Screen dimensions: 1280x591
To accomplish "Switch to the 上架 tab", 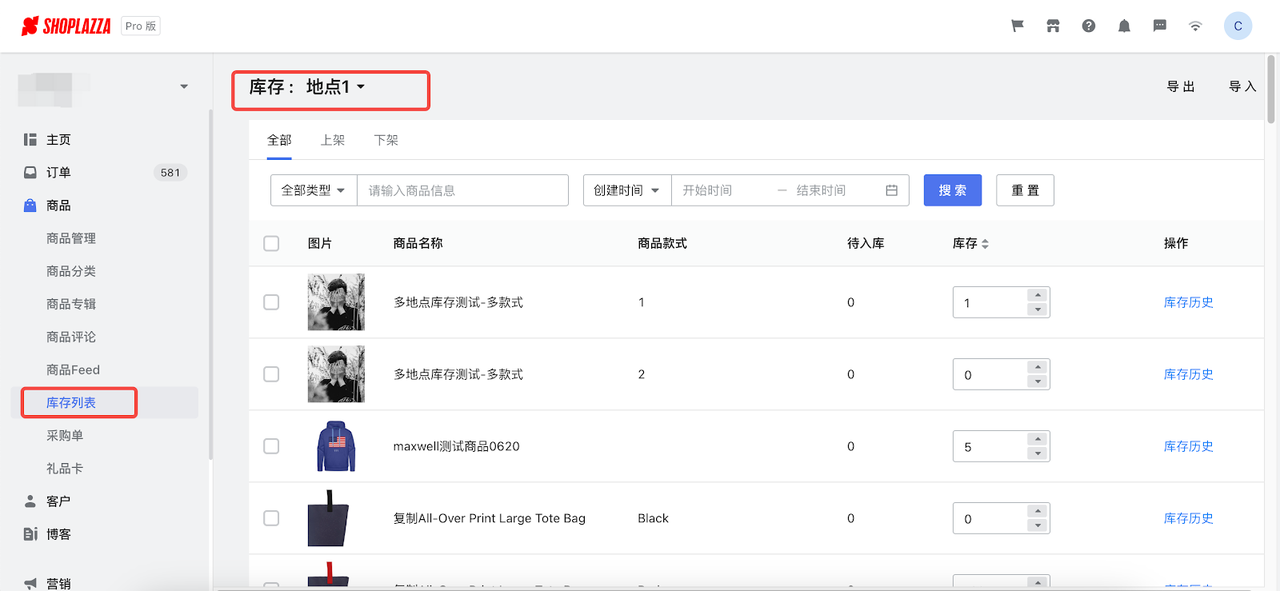I will [333, 139].
